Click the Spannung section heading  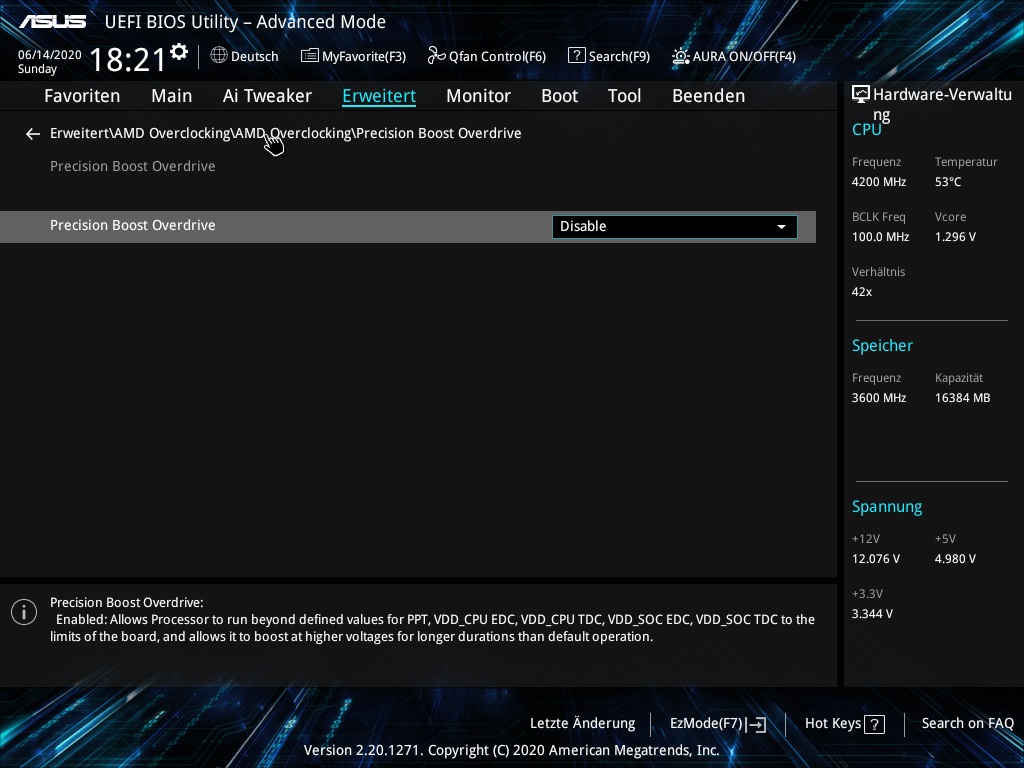click(887, 507)
